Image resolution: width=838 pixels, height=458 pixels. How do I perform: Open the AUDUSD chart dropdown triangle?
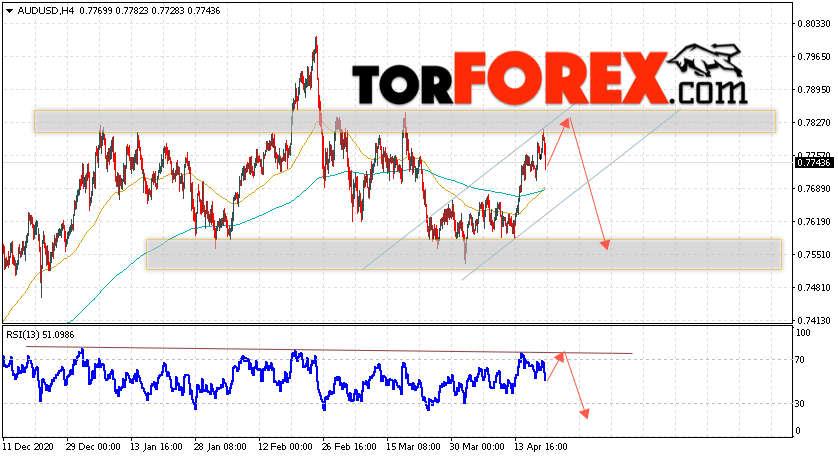click(9, 11)
